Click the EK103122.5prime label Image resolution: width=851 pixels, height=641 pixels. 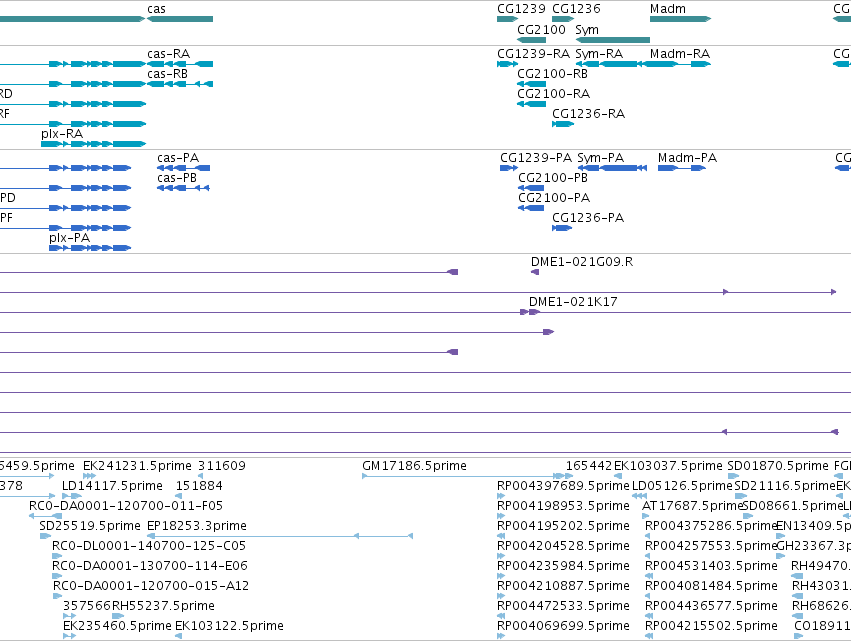point(229,626)
